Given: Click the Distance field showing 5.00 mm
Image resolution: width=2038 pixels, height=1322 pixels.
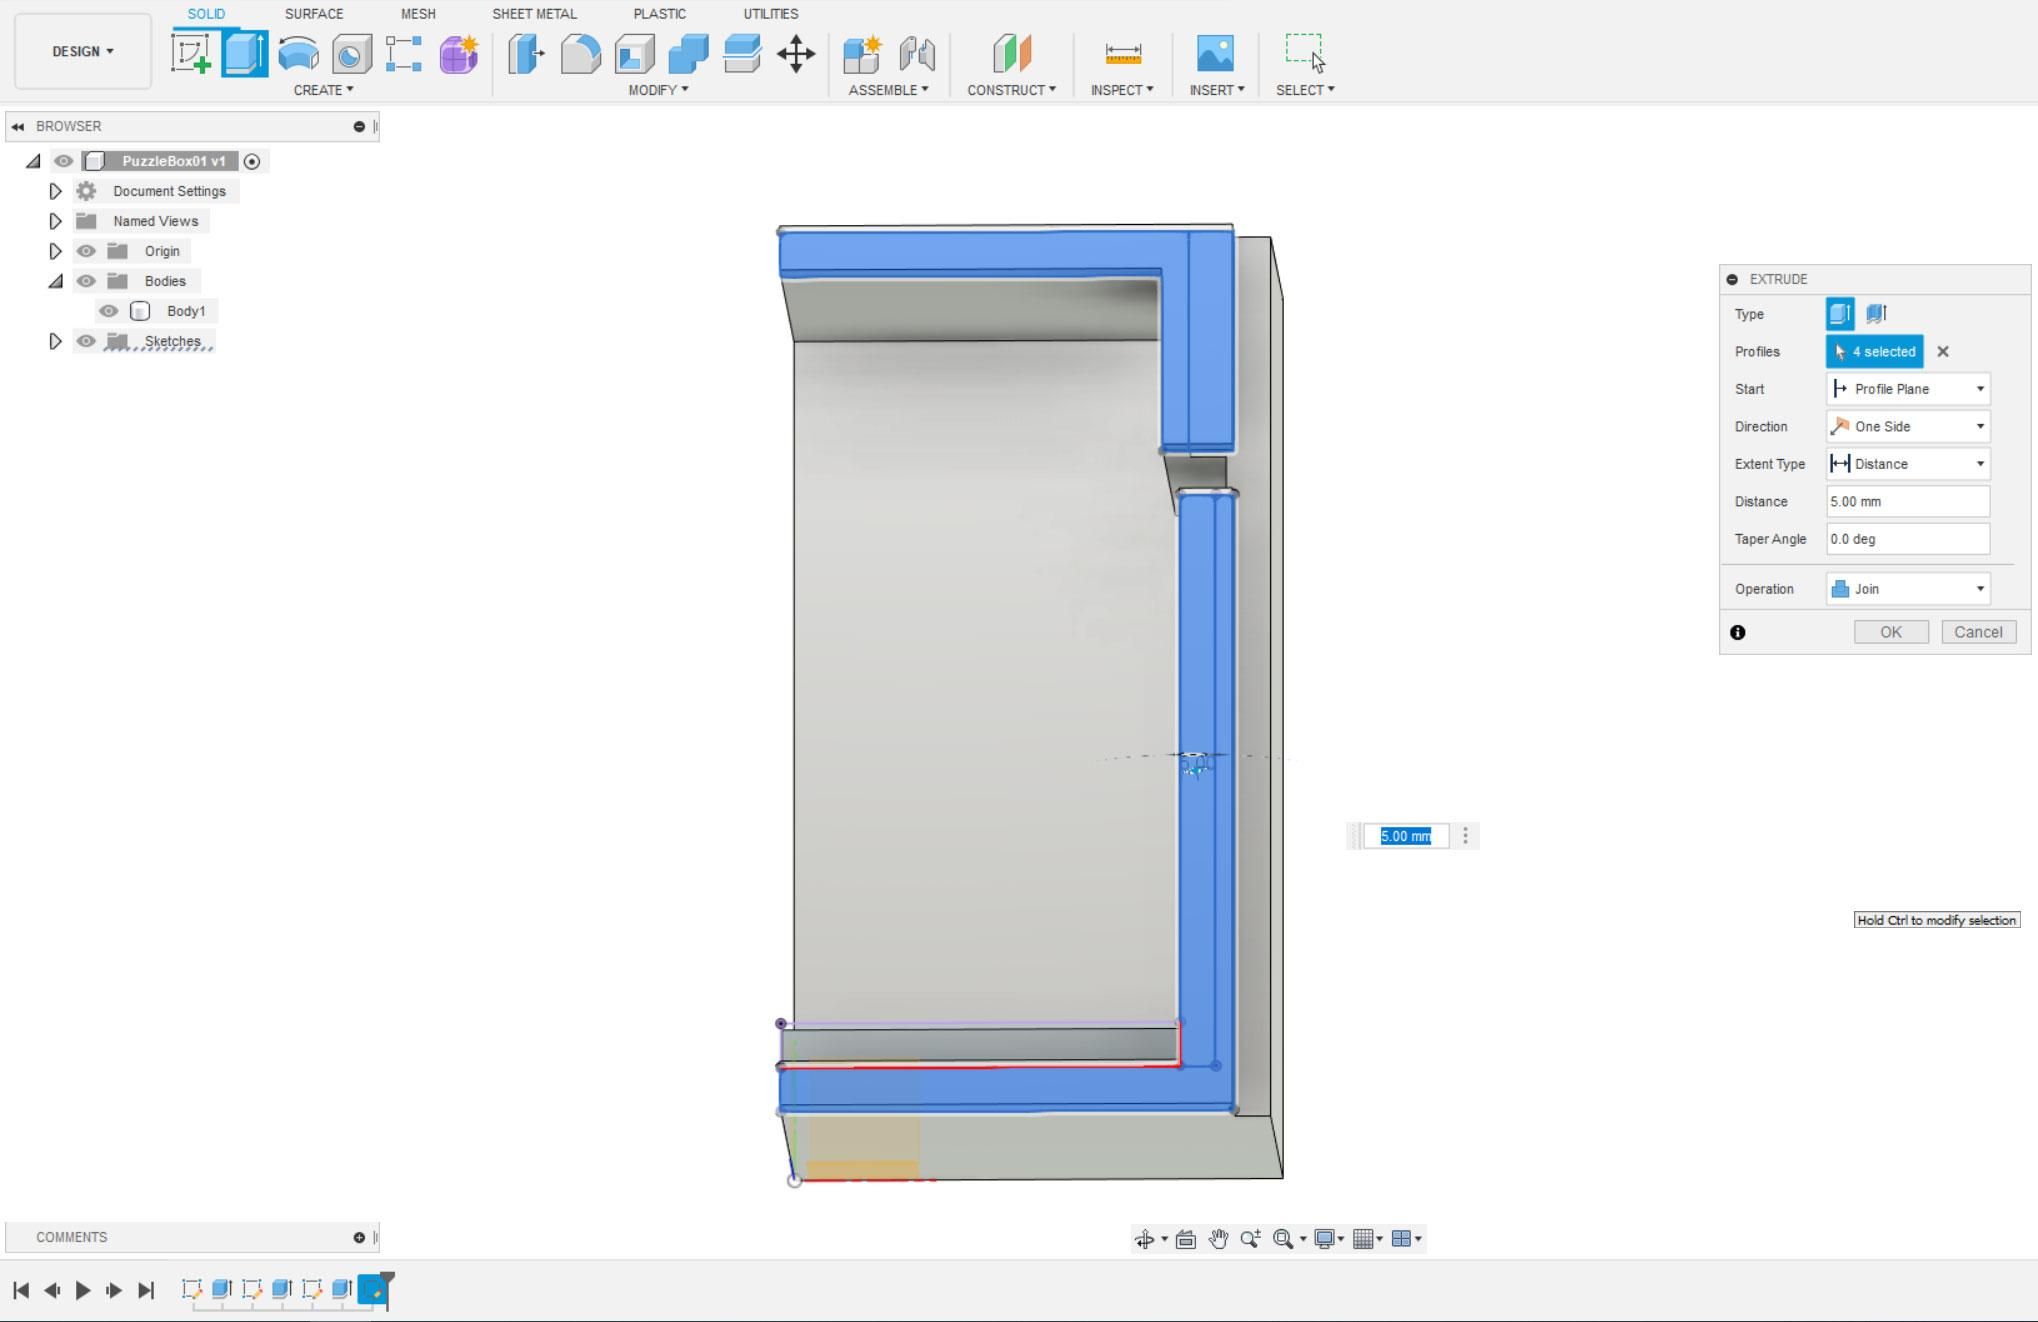Looking at the screenshot, I should (1906, 501).
